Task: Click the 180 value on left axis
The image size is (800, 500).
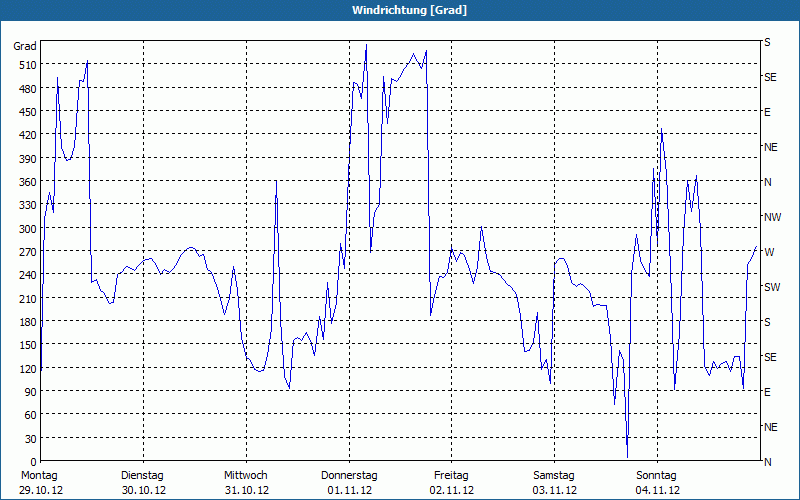Action: pyautogui.click(x=28, y=322)
